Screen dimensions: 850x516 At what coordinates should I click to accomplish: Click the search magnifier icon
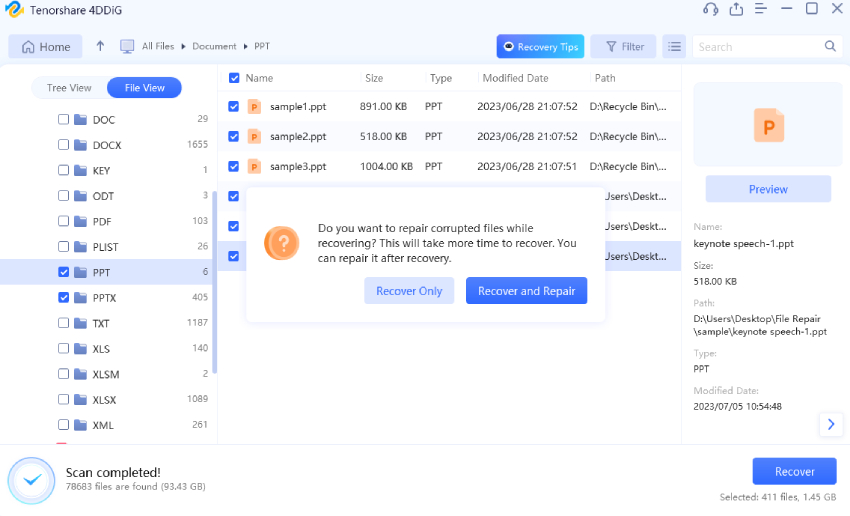[x=830, y=46]
